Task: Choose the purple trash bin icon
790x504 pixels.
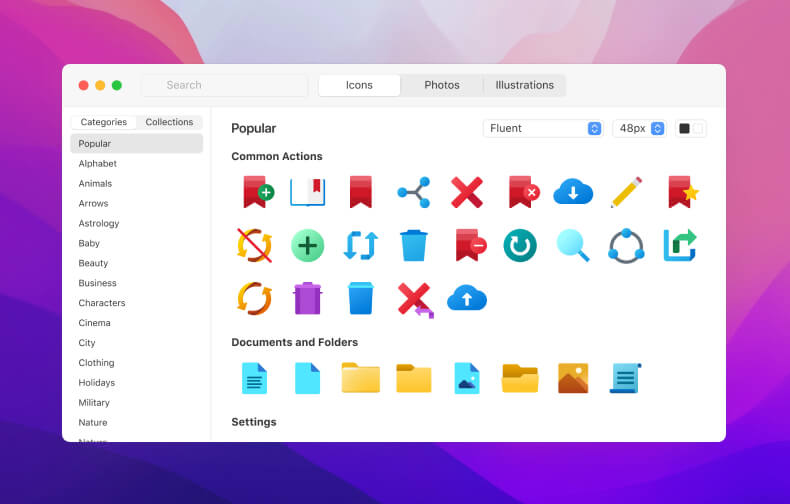Action: [307, 298]
